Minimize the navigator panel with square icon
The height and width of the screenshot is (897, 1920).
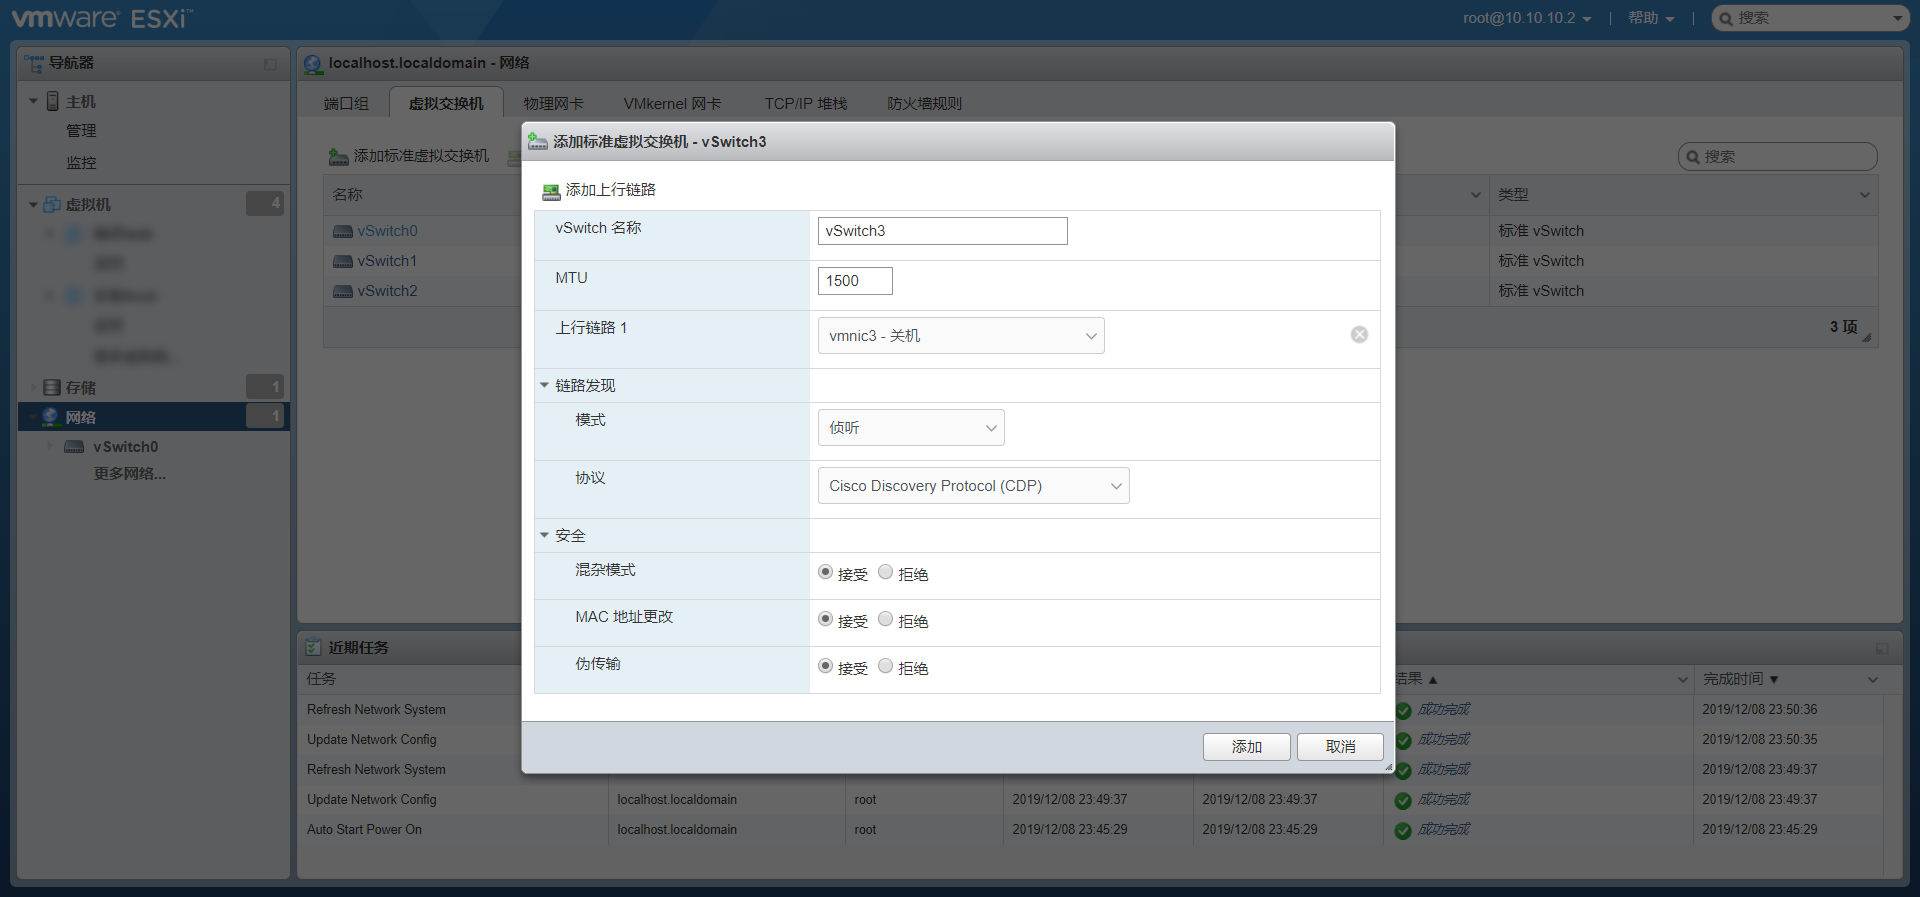[270, 64]
